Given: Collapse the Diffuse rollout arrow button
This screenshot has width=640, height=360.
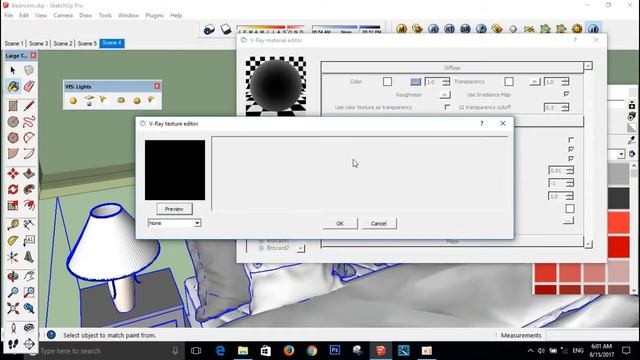Looking at the screenshot, I should tap(588, 66).
